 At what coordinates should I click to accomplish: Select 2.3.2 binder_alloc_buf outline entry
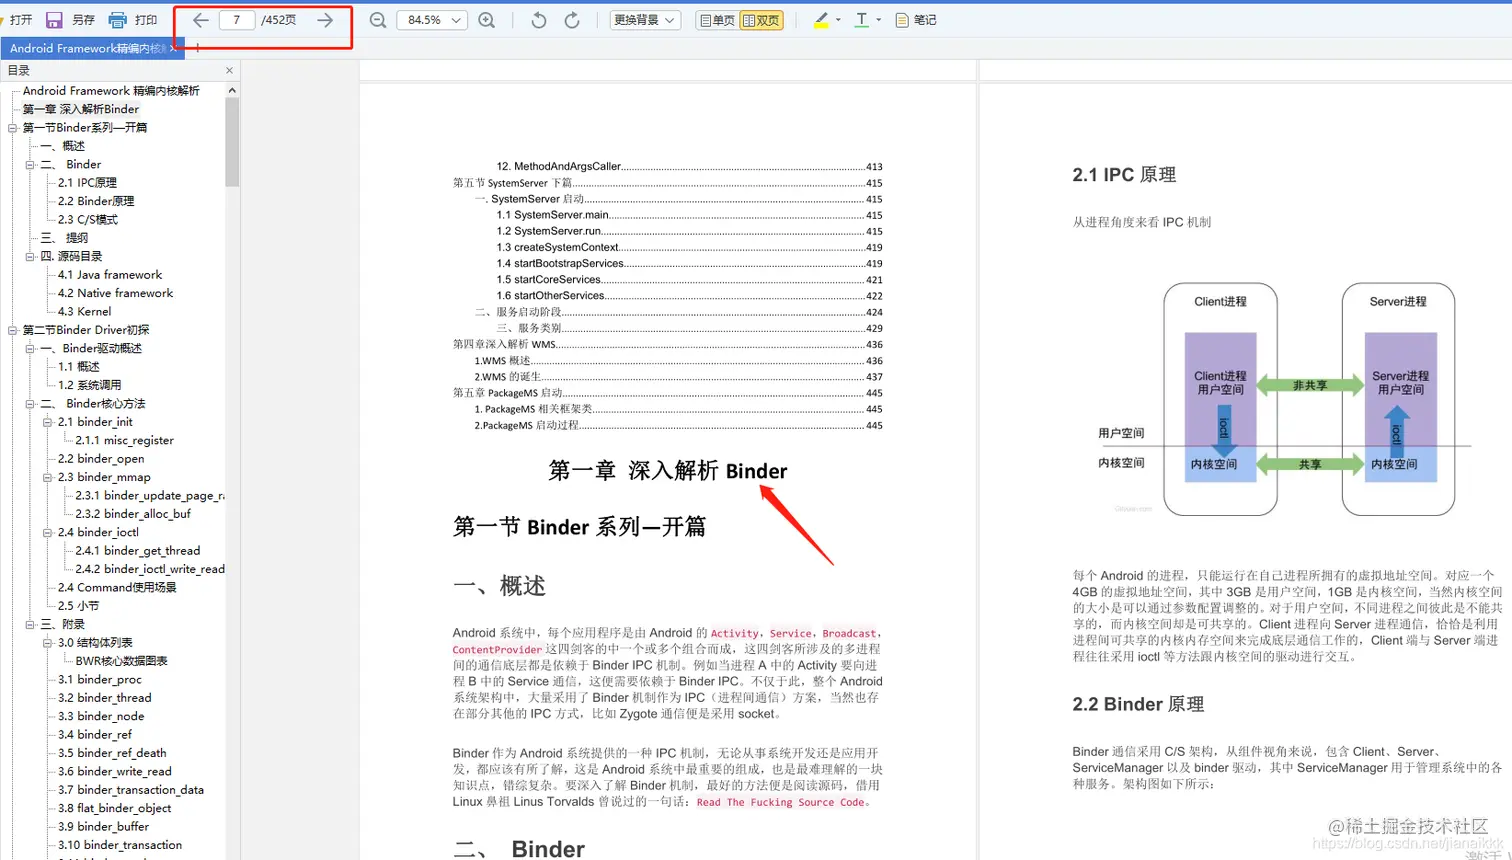(x=133, y=514)
